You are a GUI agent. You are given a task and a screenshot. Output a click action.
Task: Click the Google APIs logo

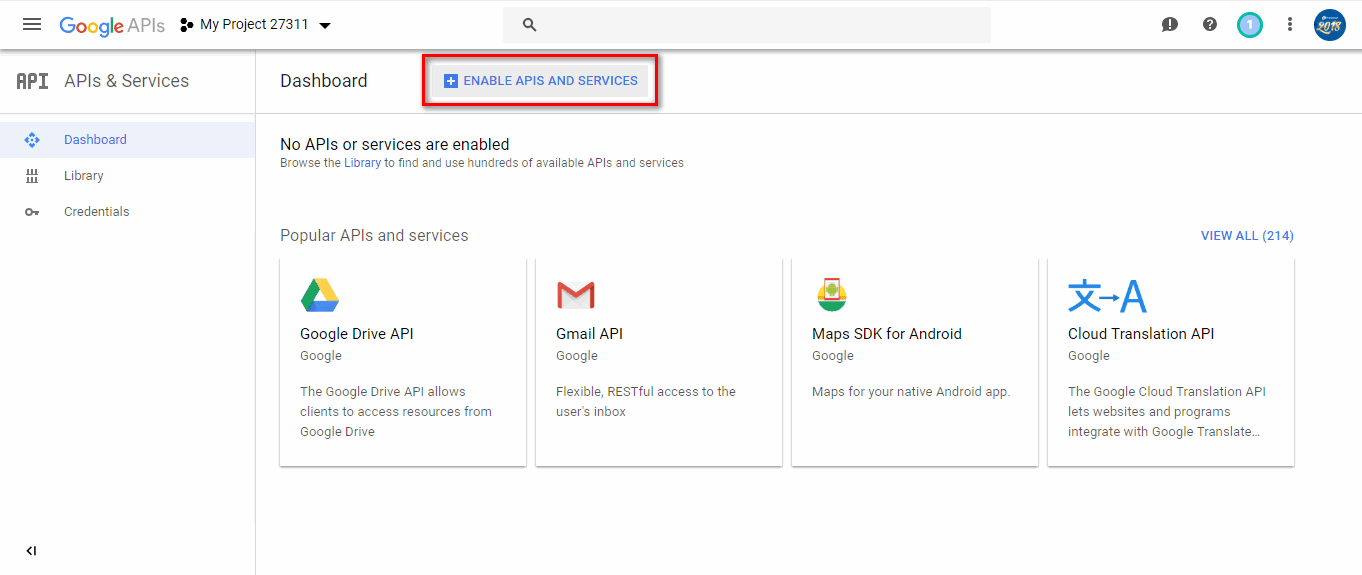(112, 25)
